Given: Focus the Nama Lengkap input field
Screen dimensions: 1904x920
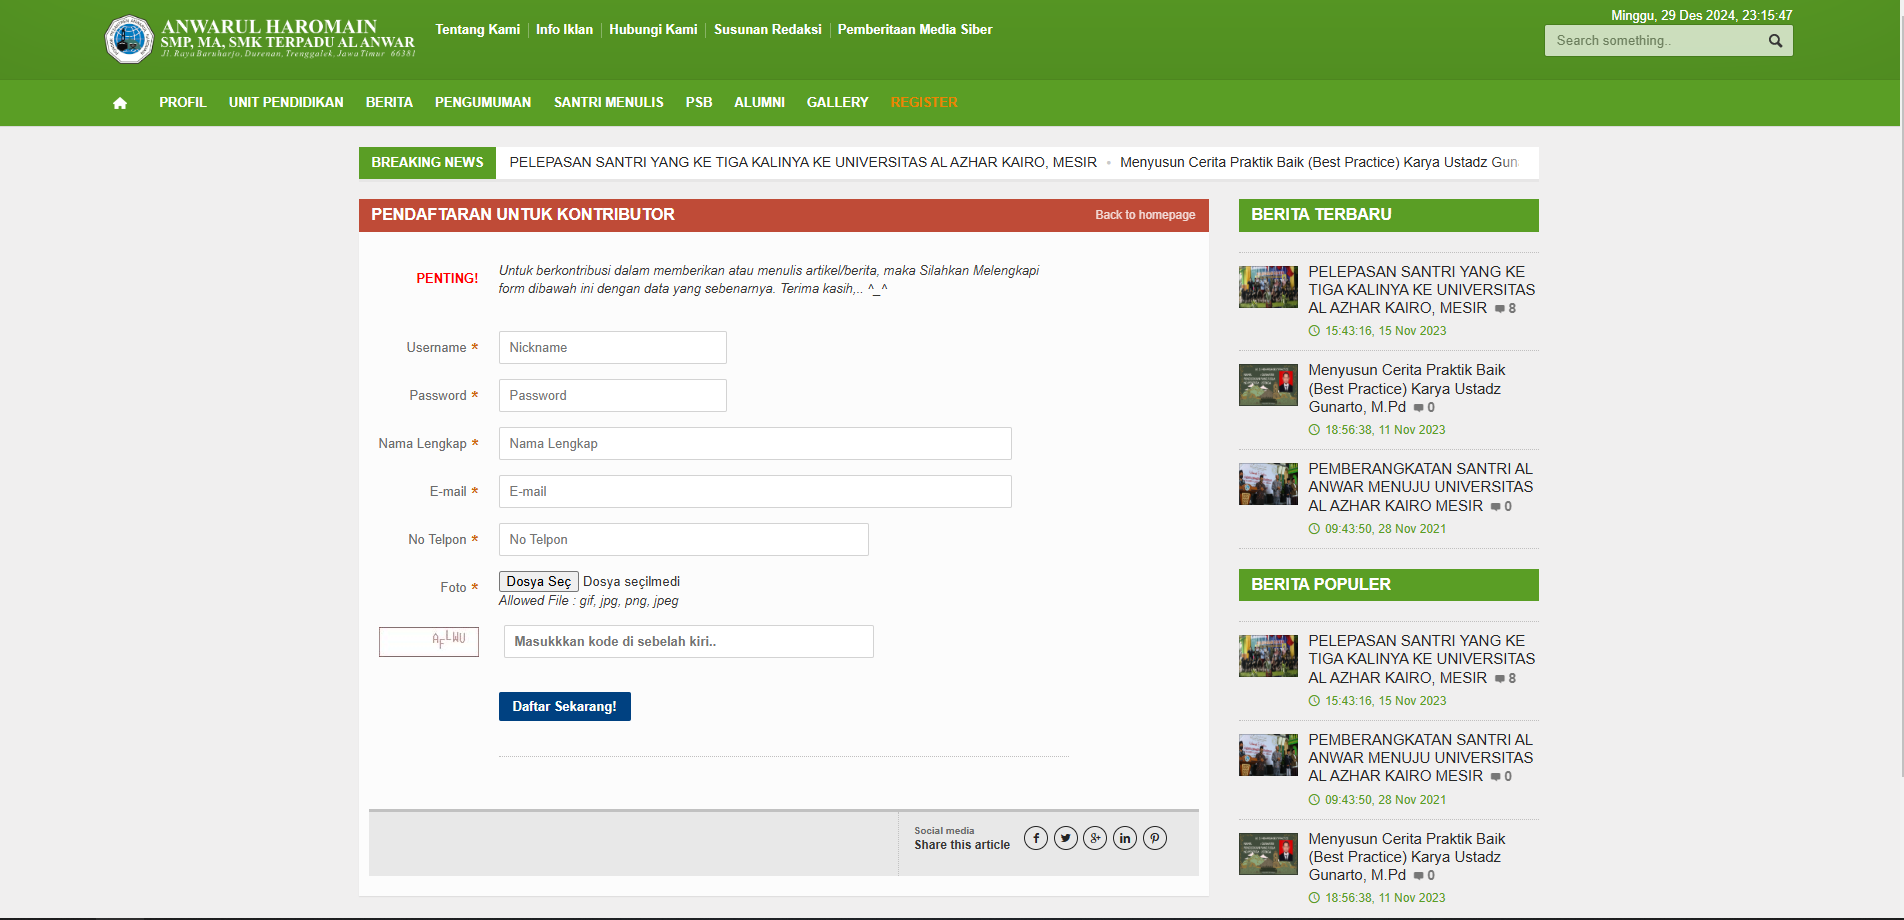Looking at the screenshot, I should 755,444.
